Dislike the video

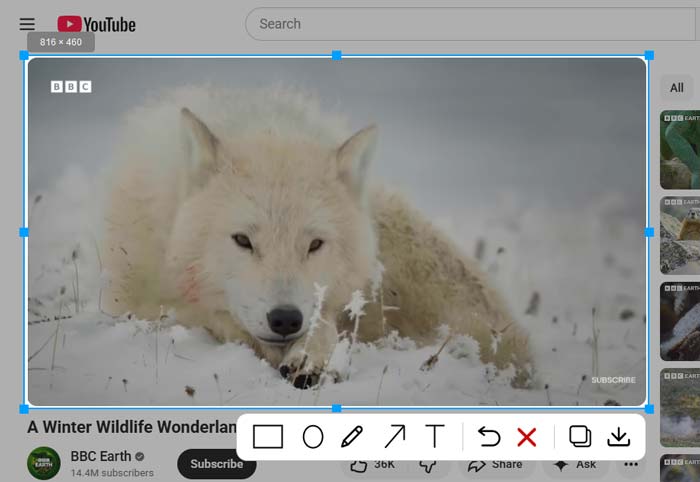tap(427, 466)
